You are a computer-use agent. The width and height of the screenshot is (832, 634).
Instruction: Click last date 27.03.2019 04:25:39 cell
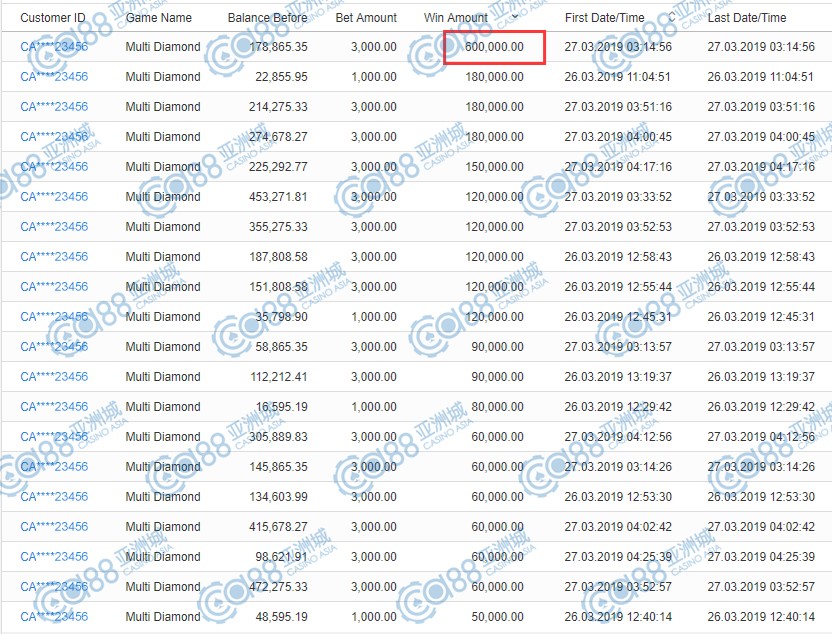click(x=760, y=557)
